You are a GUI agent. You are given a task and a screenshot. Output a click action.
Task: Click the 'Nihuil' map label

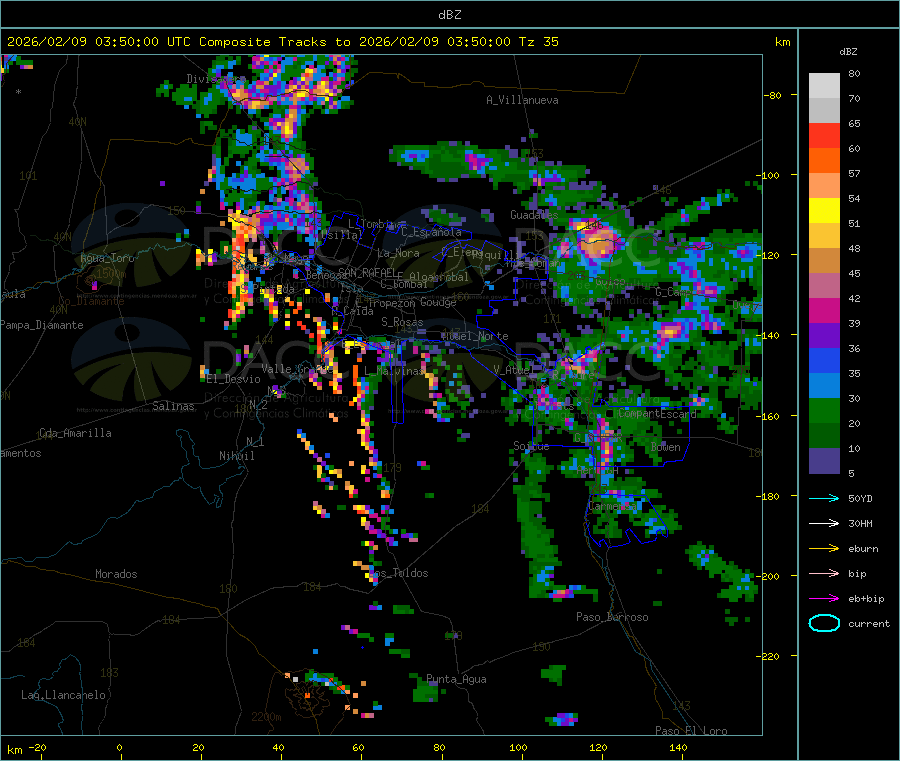click(x=236, y=456)
